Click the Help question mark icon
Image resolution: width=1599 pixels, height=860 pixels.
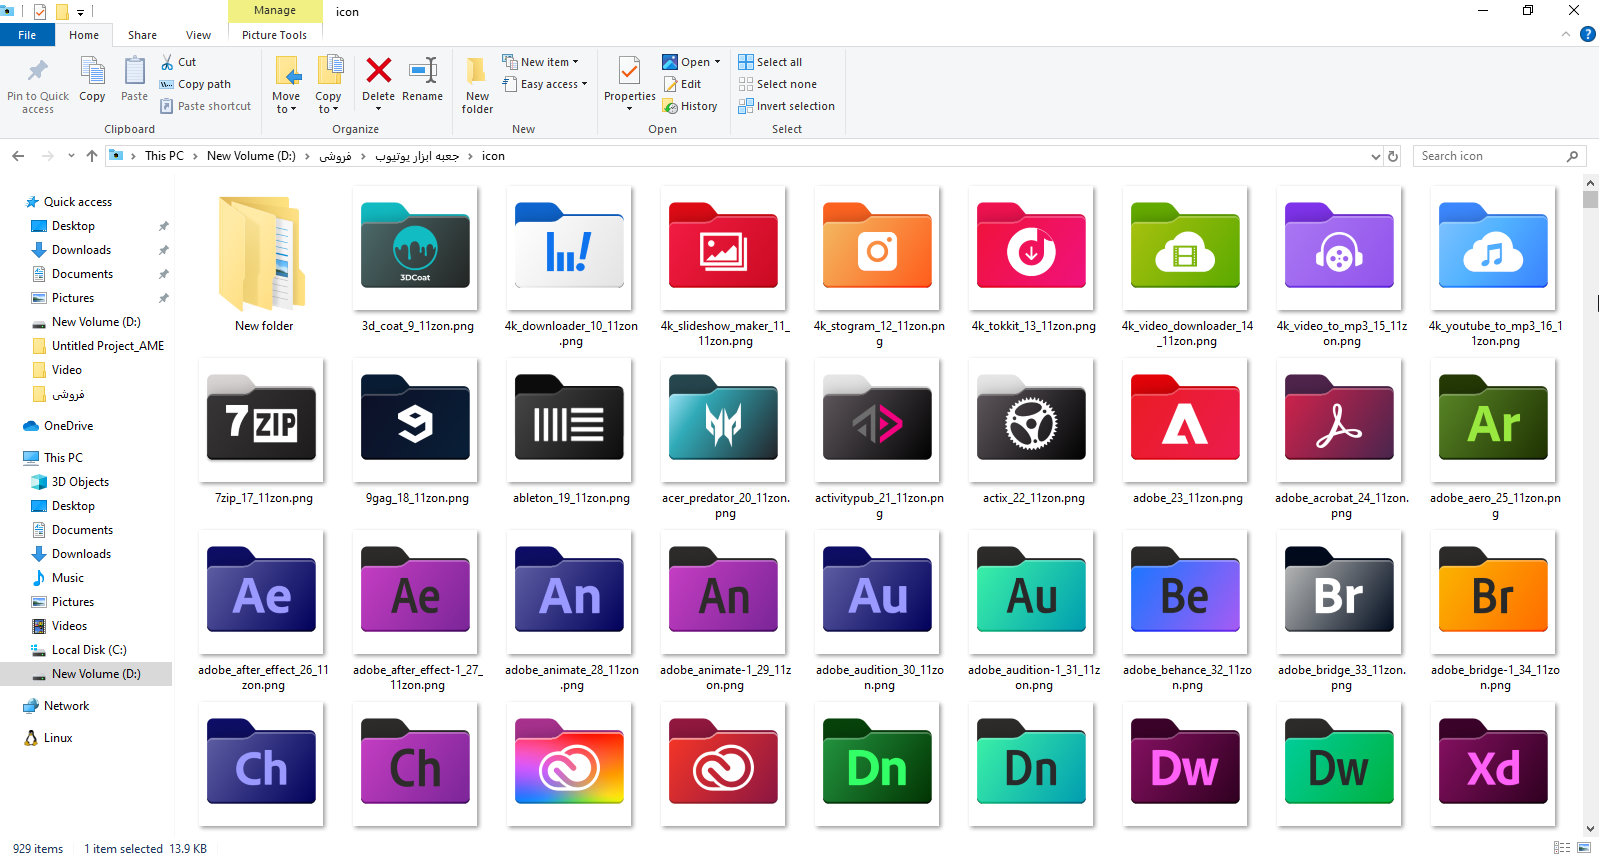(1587, 34)
